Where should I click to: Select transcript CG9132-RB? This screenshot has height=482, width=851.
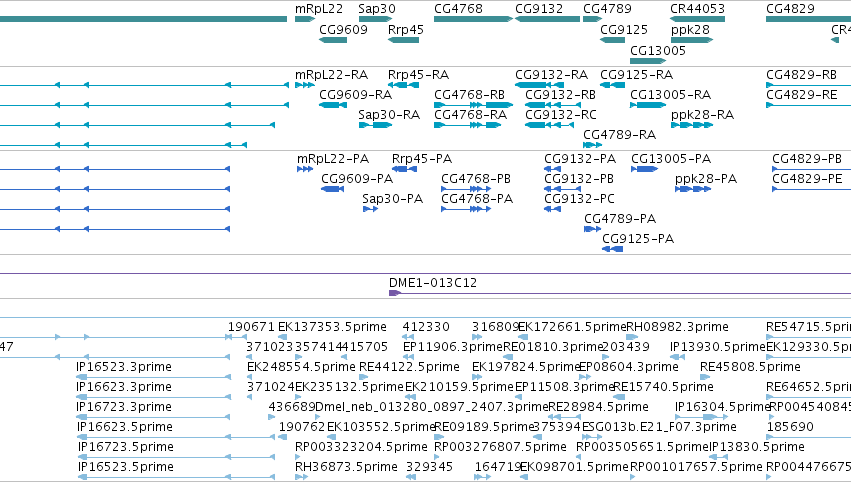[x=560, y=95]
